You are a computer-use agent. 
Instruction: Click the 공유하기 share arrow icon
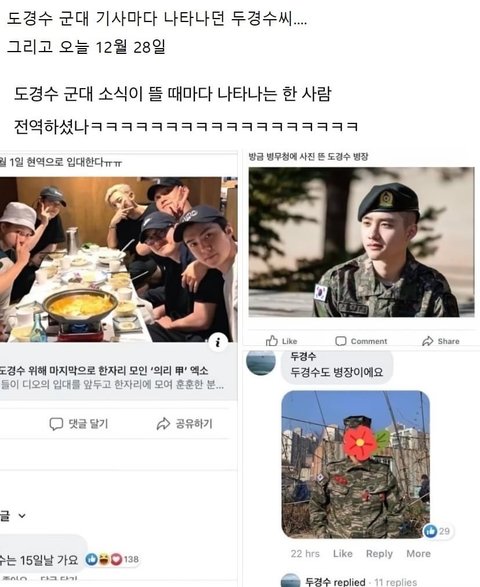tap(163, 424)
